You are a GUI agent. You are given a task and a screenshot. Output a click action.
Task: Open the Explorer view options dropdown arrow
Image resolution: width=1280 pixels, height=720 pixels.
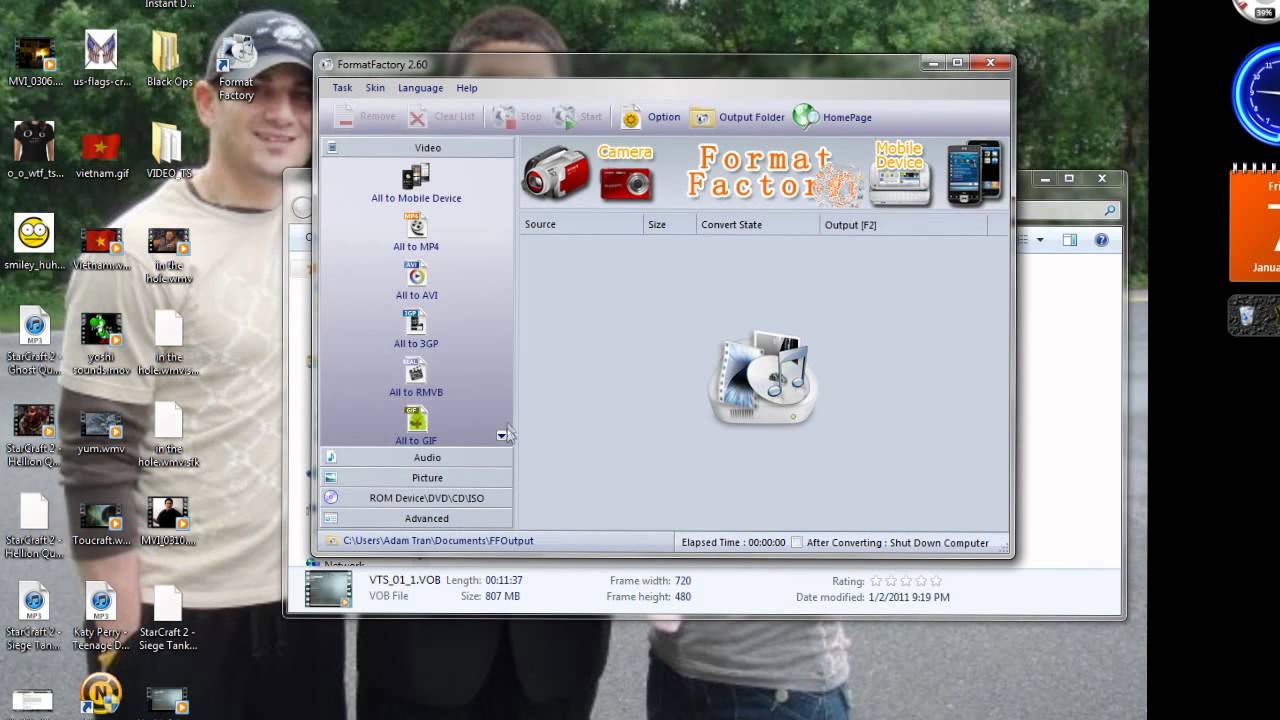click(1040, 240)
